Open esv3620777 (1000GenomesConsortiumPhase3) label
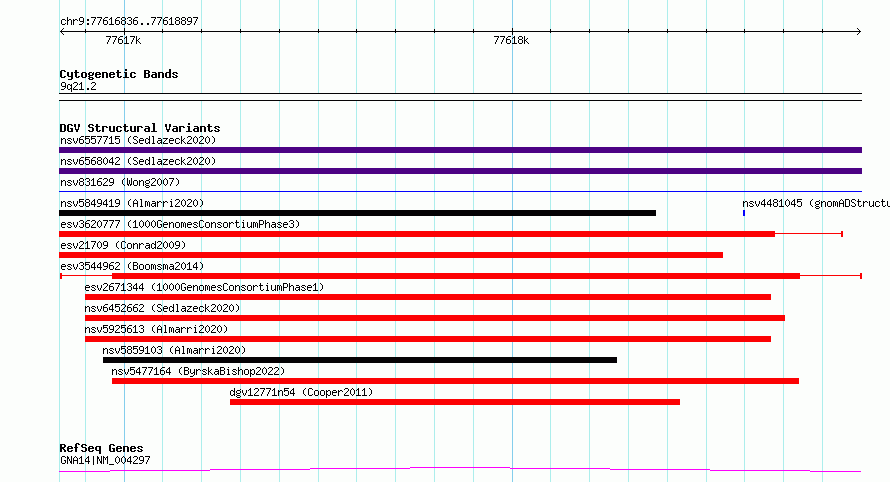This screenshot has width=890, height=482. pyautogui.click(x=180, y=224)
